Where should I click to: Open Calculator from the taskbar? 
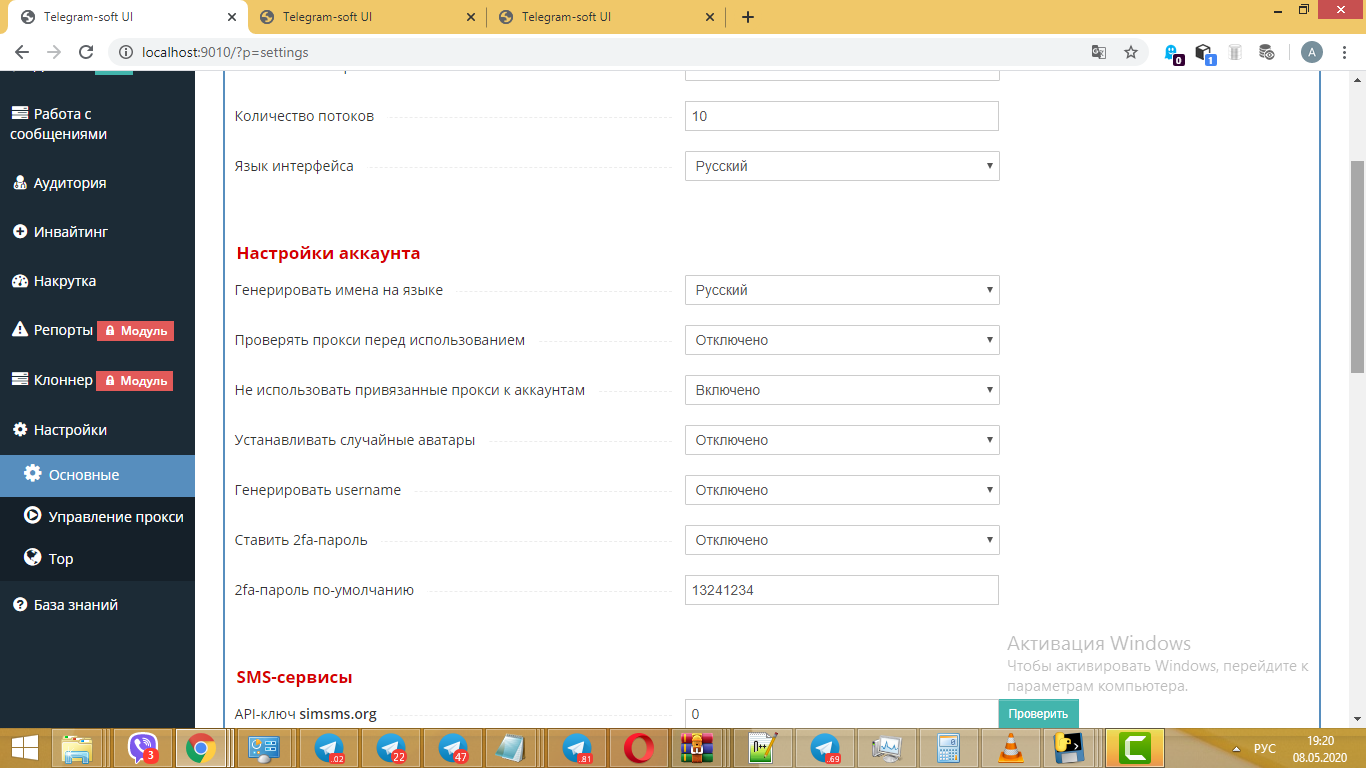[949, 747]
